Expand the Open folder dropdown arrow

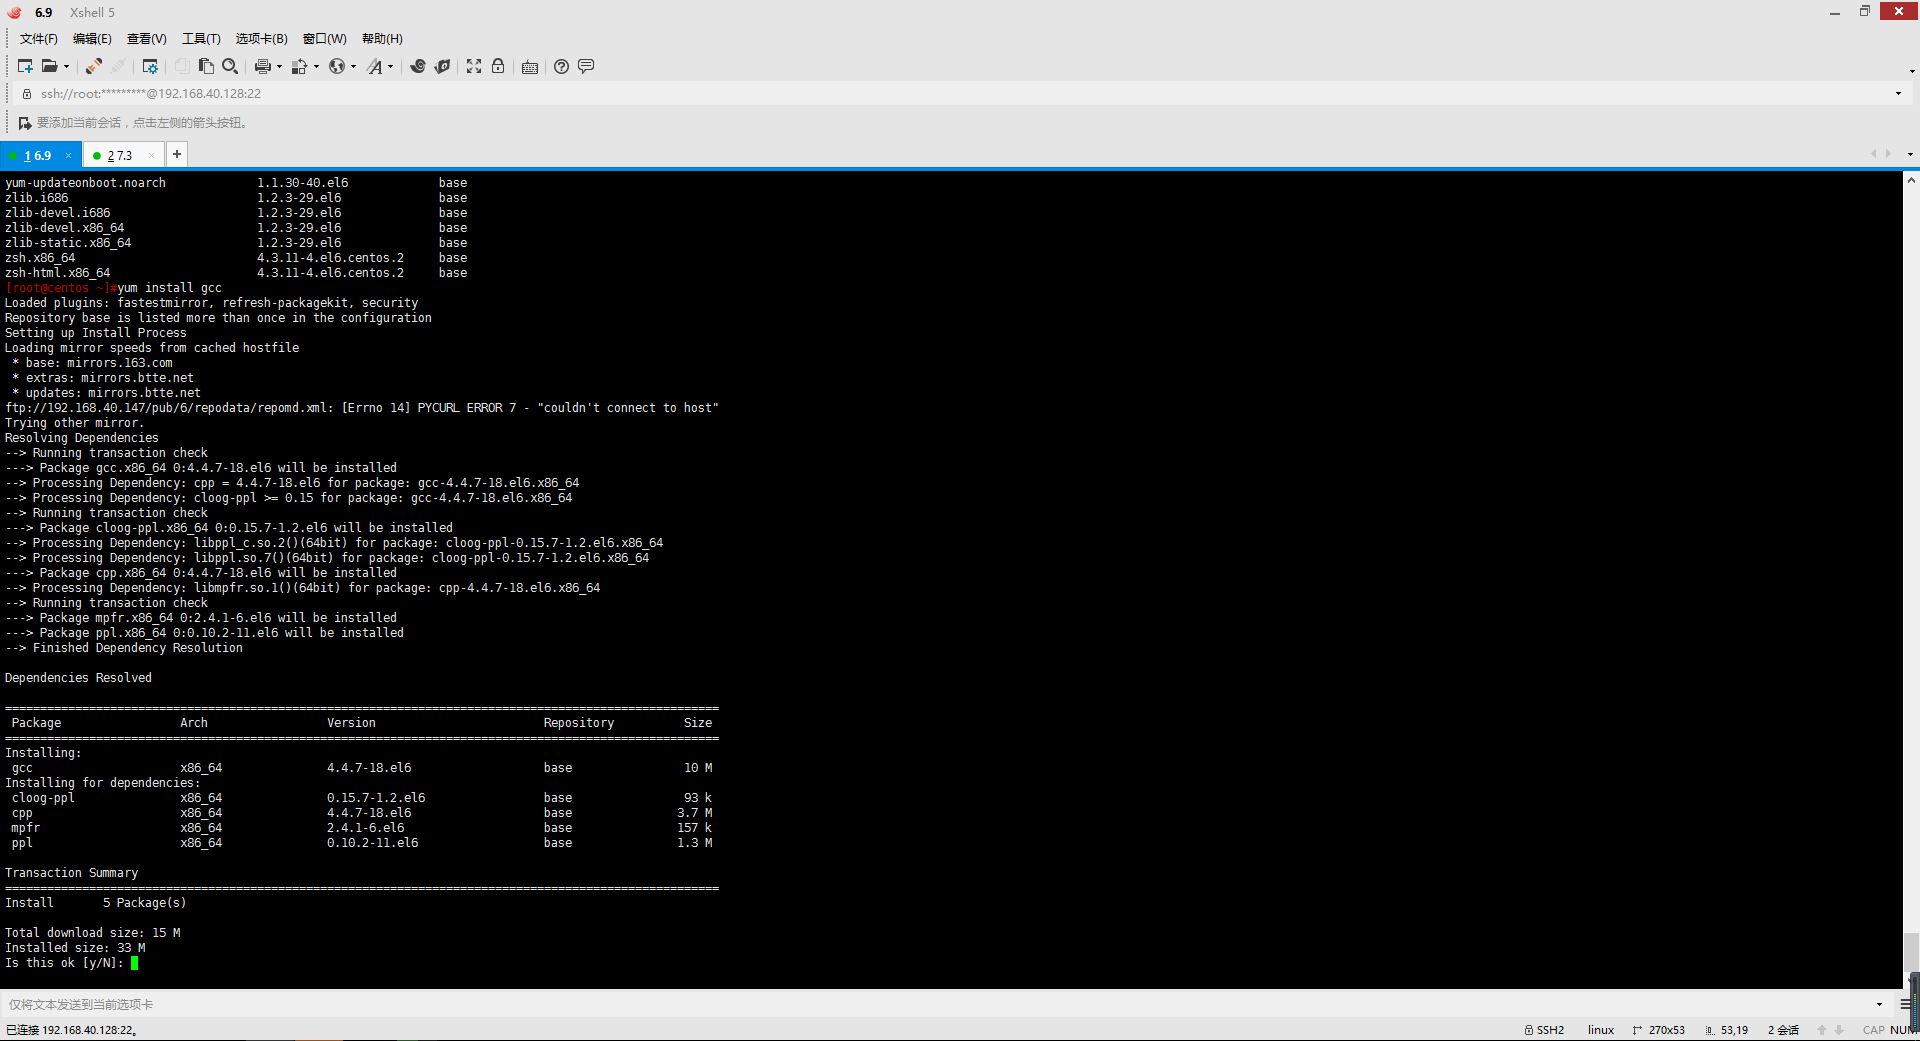pos(67,67)
